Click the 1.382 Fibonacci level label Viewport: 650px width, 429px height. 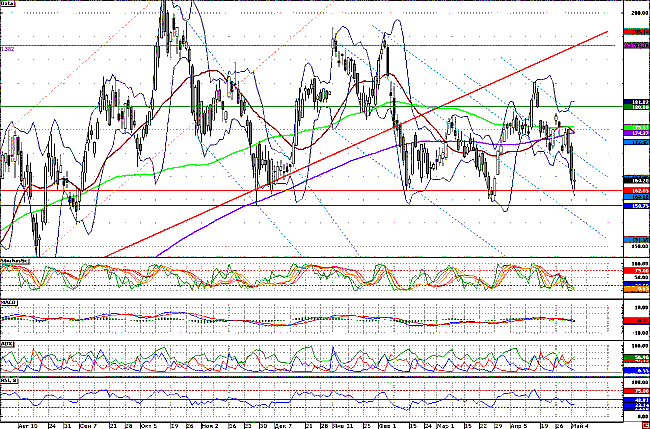pos(8,48)
